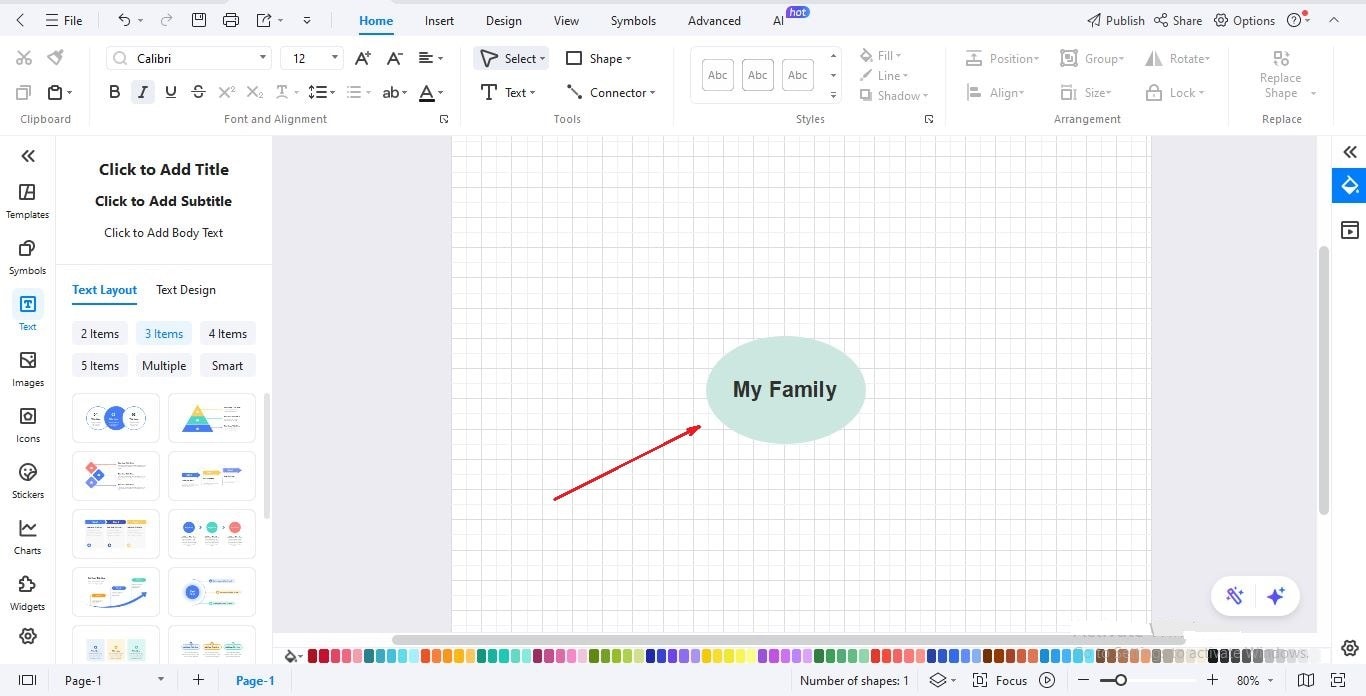1366x696 pixels.
Task: Expand the Connector tool dropdown
Action: click(x=653, y=93)
